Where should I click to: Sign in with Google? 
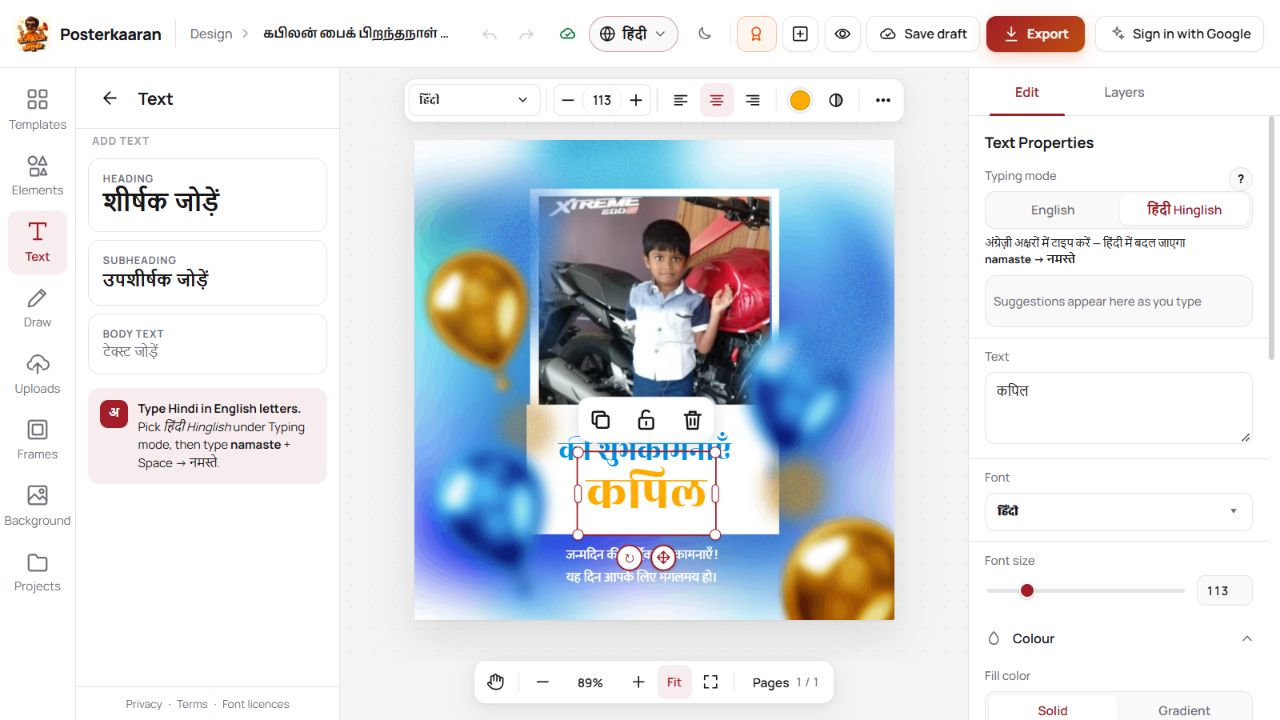point(1179,34)
